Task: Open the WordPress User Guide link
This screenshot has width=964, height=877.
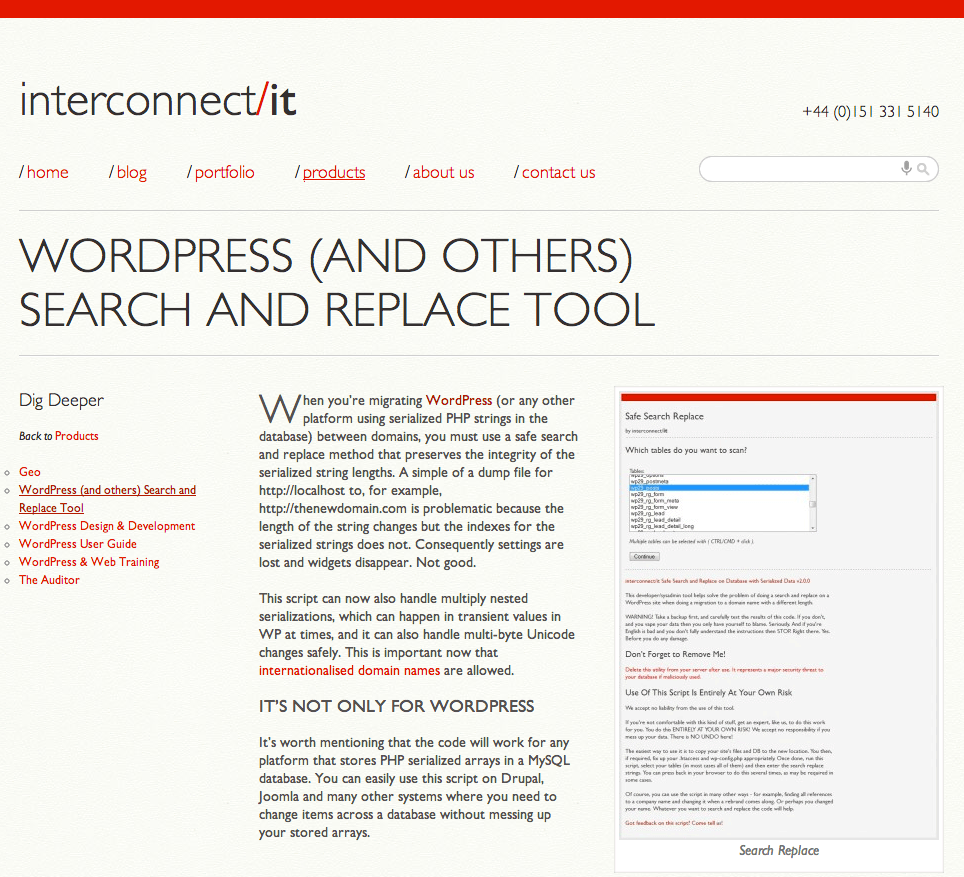Action: tap(78, 544)
